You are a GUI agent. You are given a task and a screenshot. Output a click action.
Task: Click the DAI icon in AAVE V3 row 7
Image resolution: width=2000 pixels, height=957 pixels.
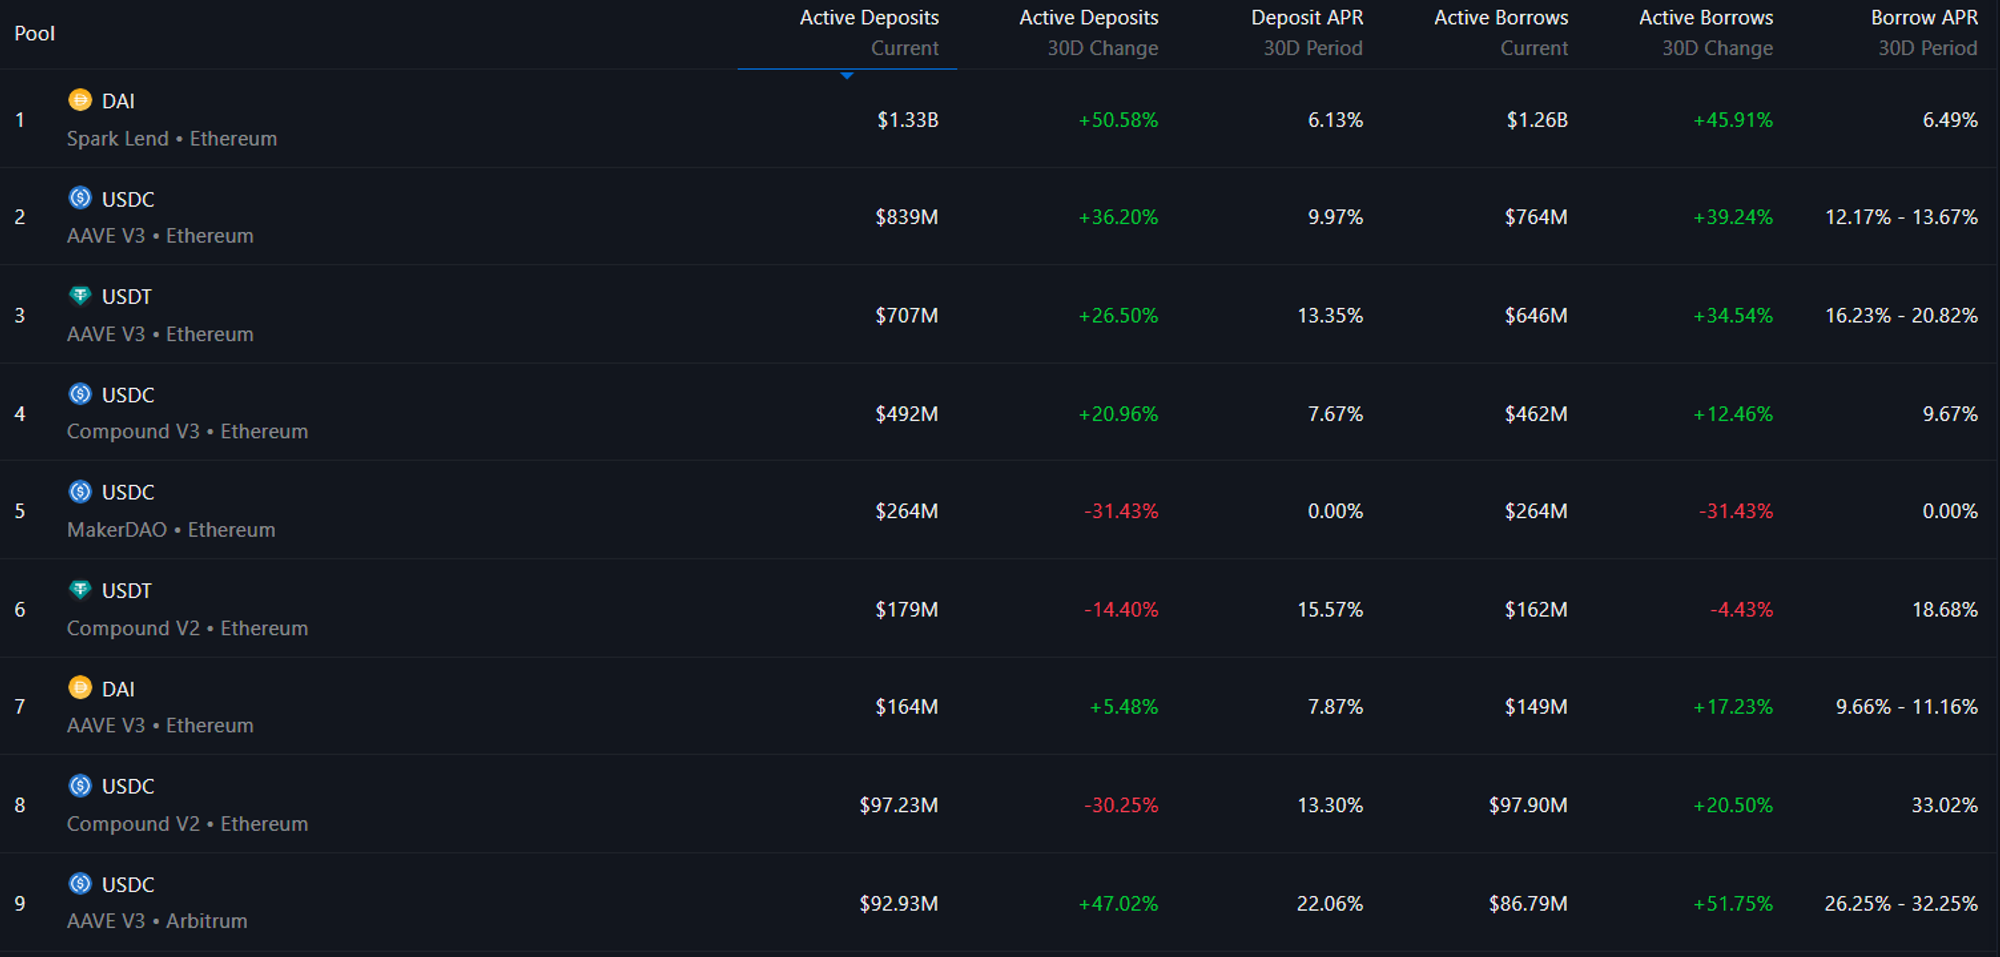(x=80, y=688)
